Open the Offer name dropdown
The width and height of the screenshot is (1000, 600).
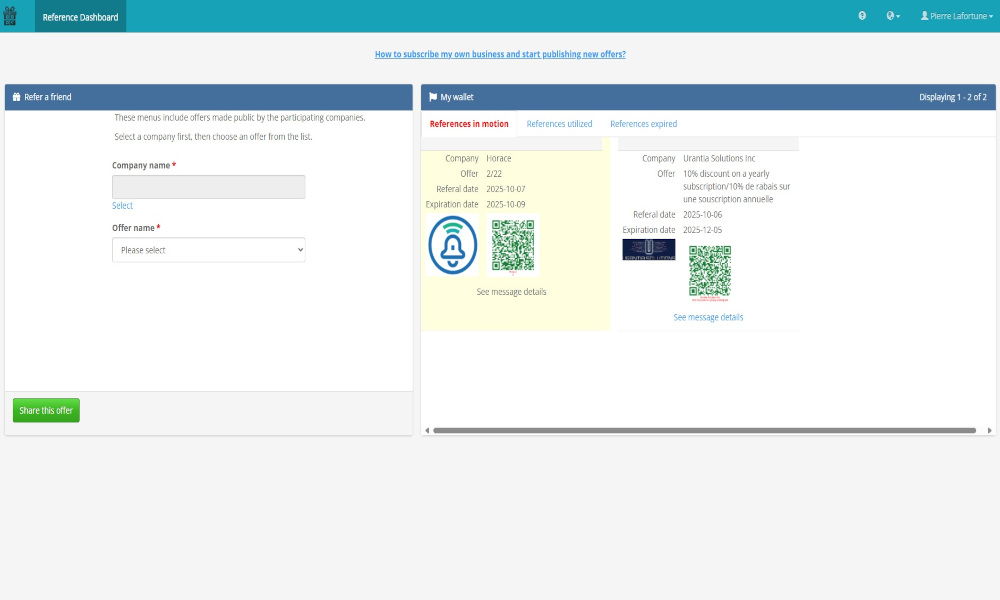(208, 250)
